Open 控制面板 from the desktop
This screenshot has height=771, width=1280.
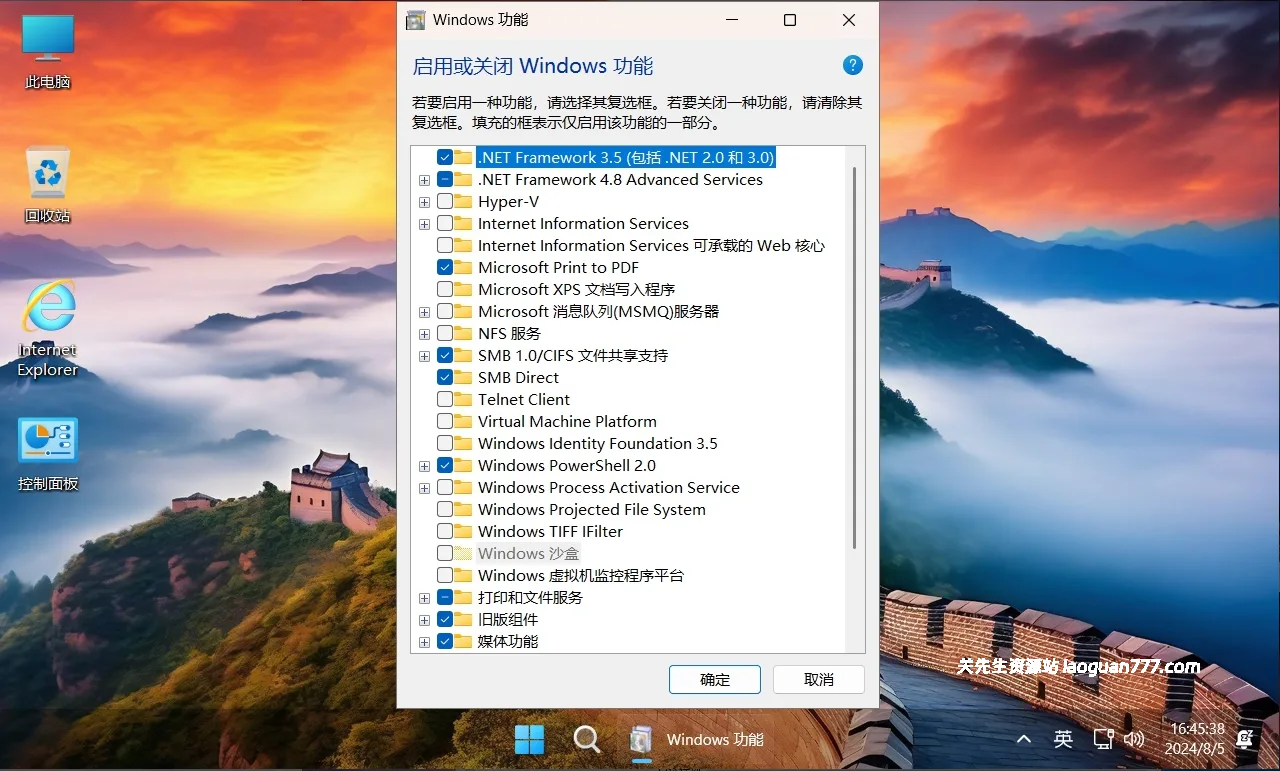point(46,440)
